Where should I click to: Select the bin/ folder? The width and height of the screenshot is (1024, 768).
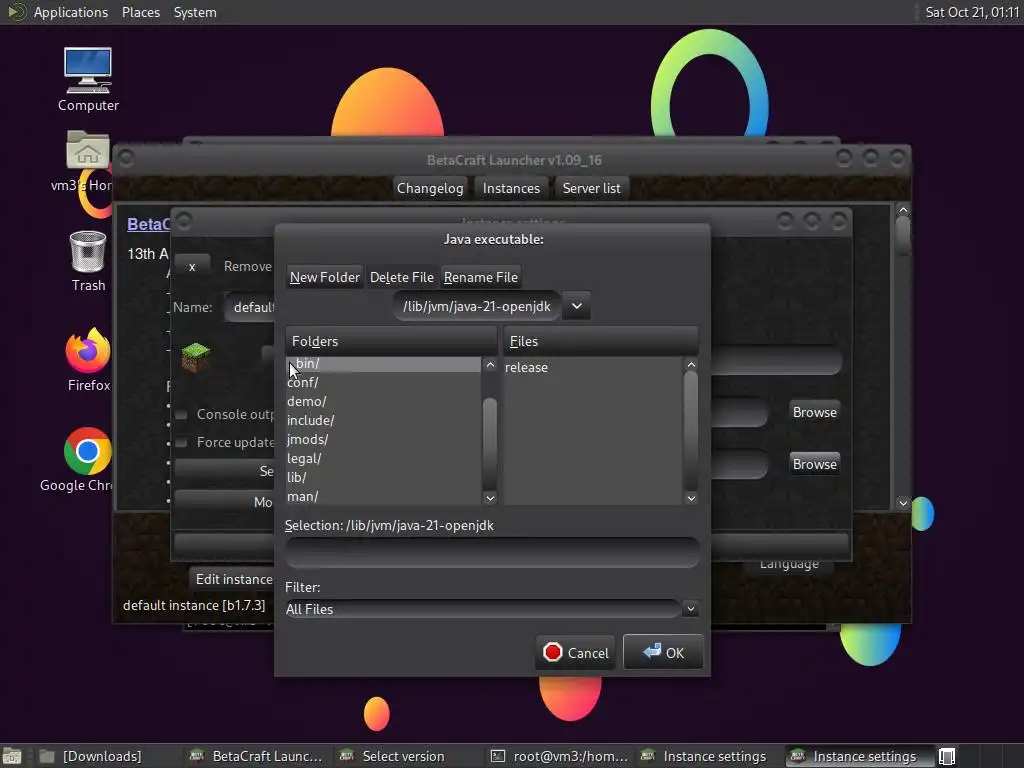coord(383,364)
